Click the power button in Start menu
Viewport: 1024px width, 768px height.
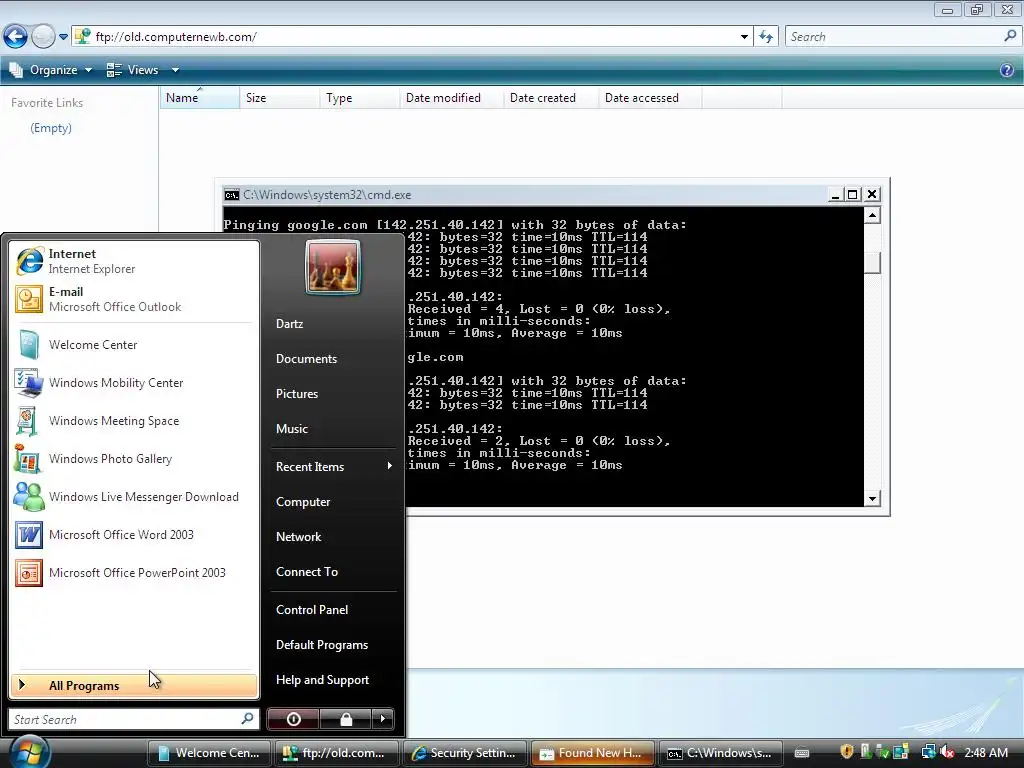(293, 719)
